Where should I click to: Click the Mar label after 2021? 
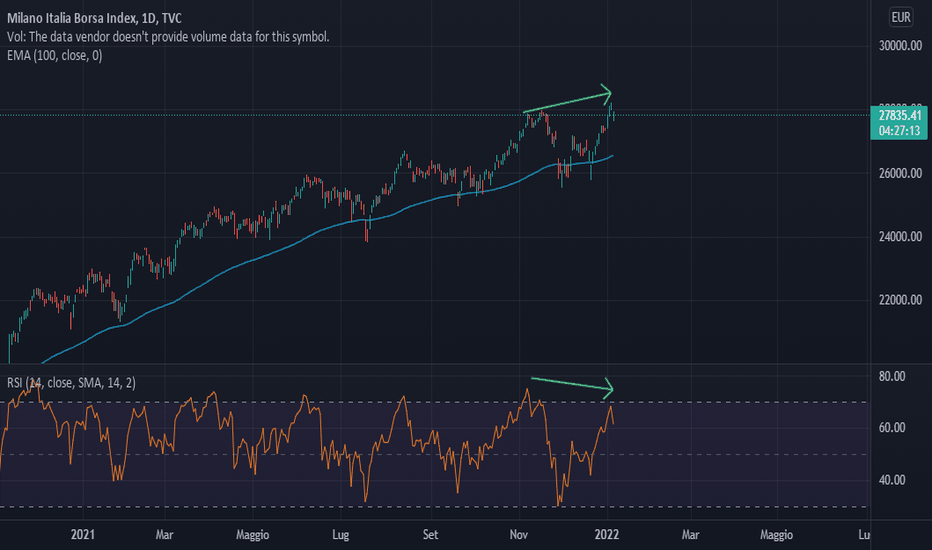[x=165, y=535]
